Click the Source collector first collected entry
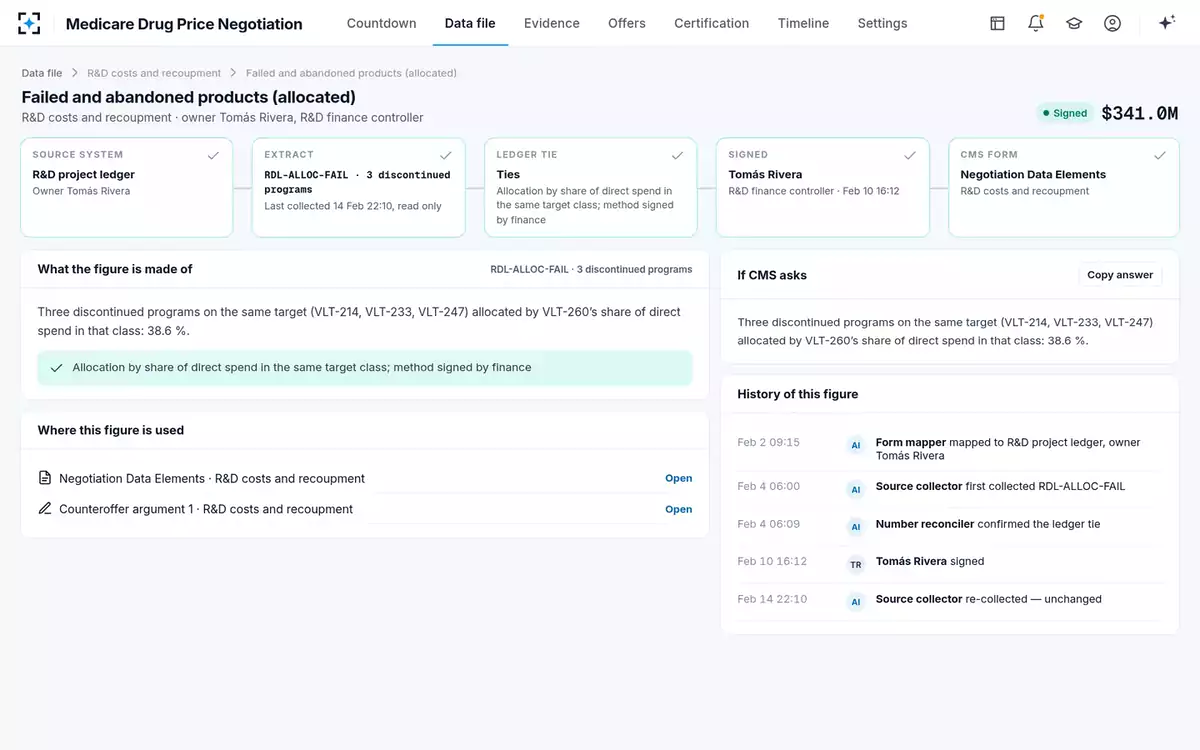This screenshot has width=1200, height=750. pos(1000,486)
